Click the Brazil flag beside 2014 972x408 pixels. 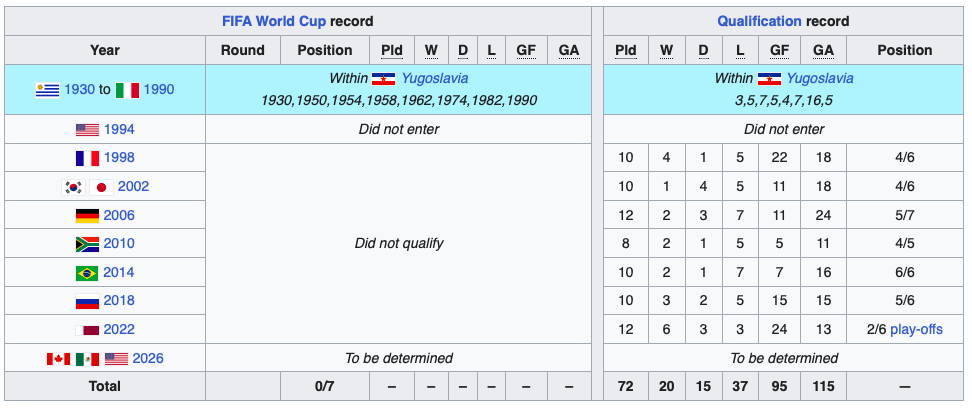click(x=87, y=273)
